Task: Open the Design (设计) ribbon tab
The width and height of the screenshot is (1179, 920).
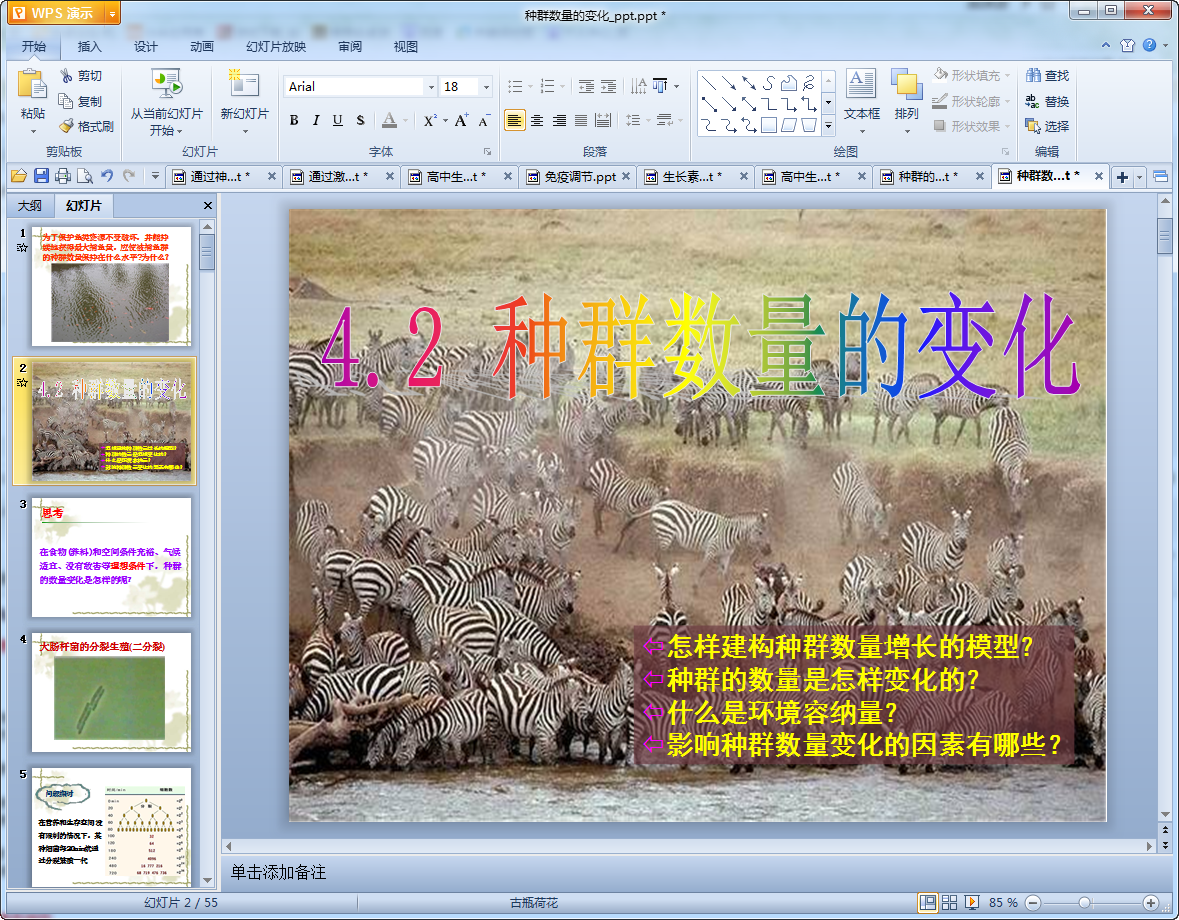Action: [145, 47]
